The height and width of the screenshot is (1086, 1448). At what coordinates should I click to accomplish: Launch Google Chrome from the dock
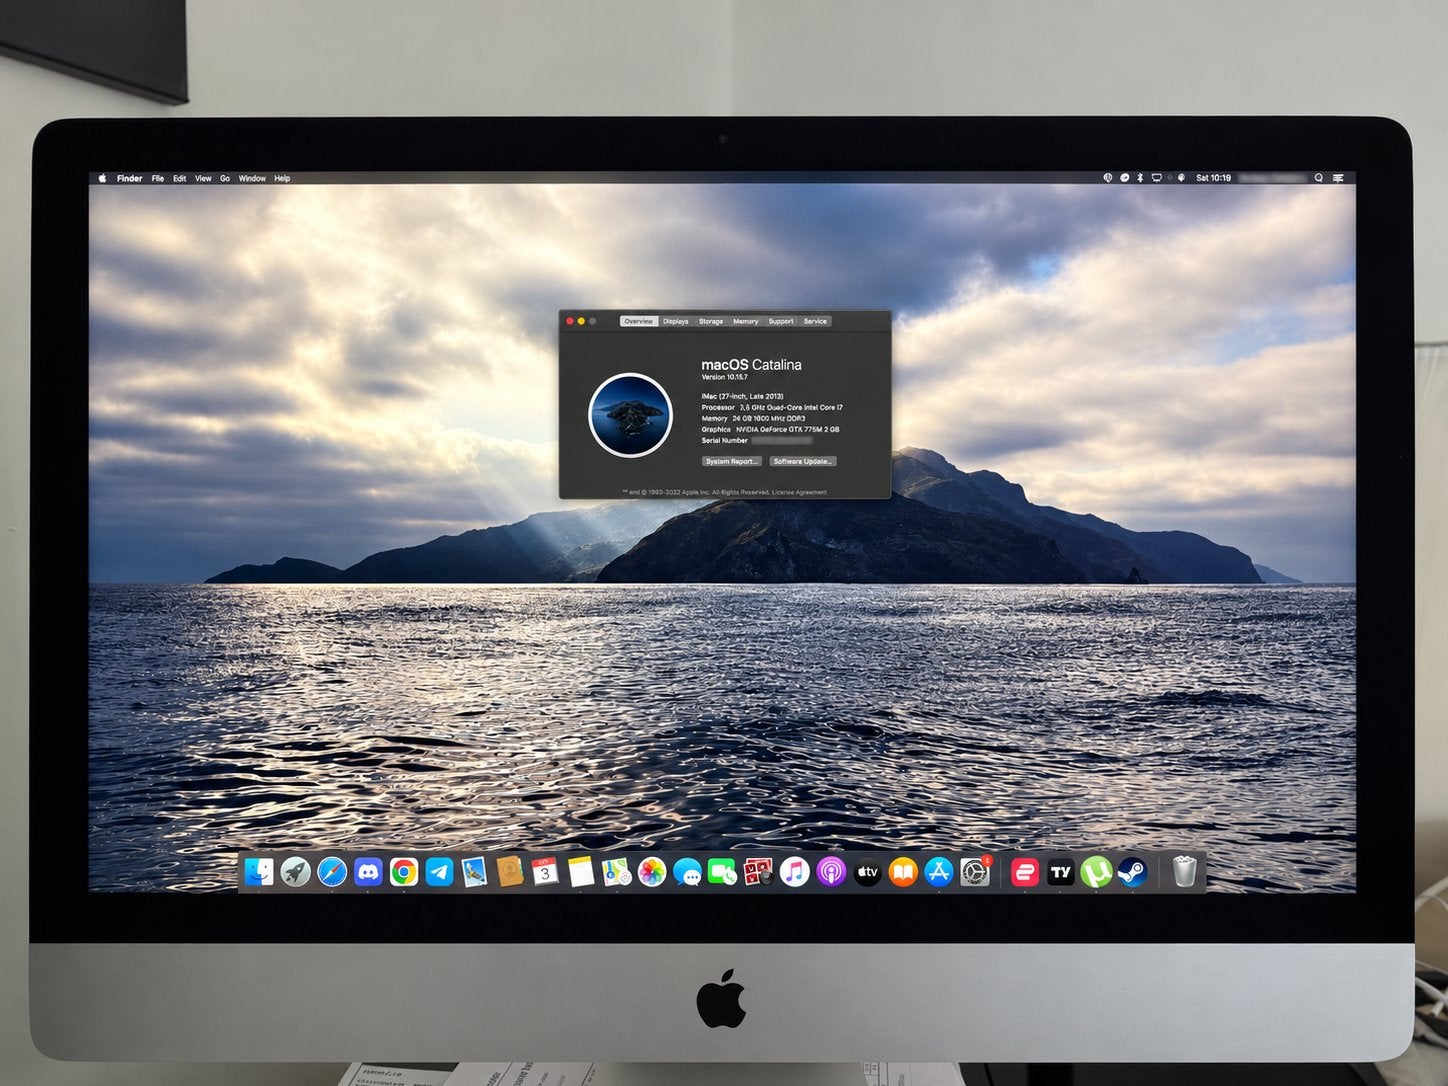404,872
